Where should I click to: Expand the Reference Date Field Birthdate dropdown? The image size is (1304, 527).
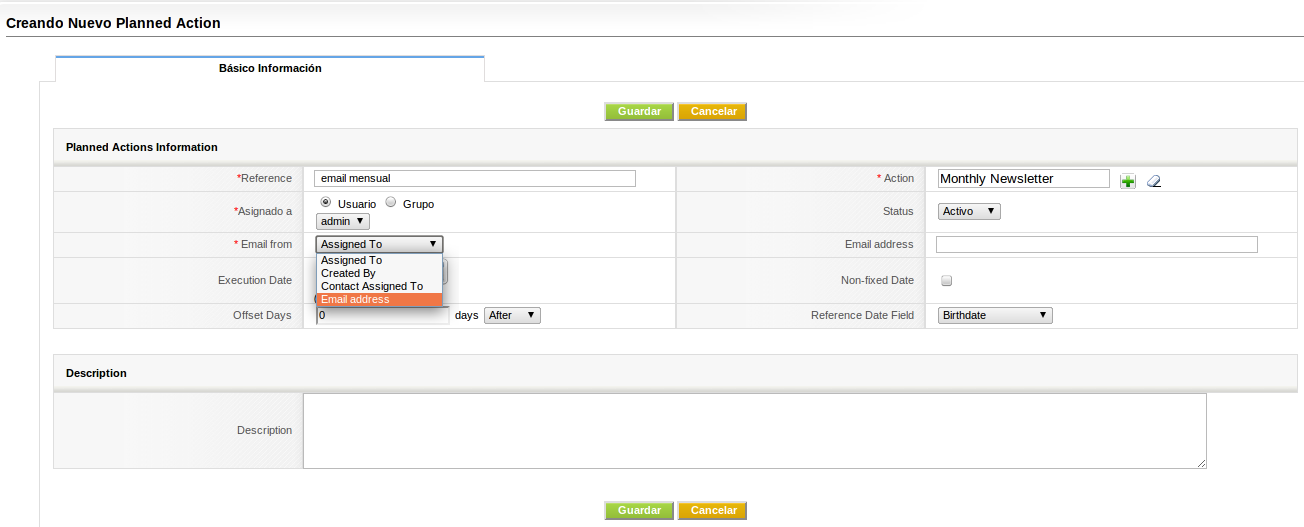pyautogui.click(x=995, y=315)
